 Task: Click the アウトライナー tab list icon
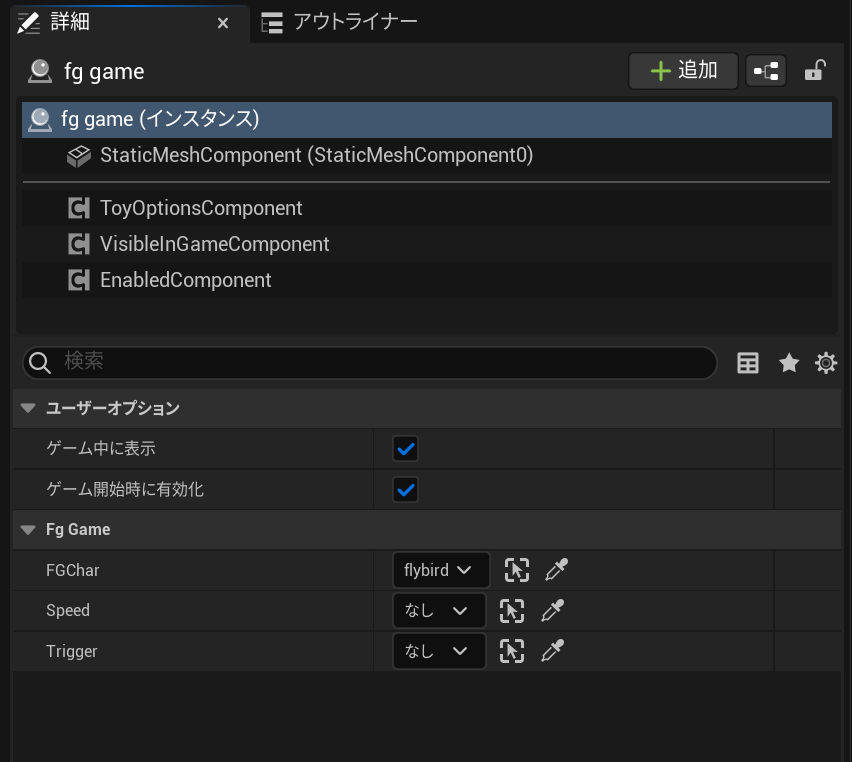pos(272,23)
